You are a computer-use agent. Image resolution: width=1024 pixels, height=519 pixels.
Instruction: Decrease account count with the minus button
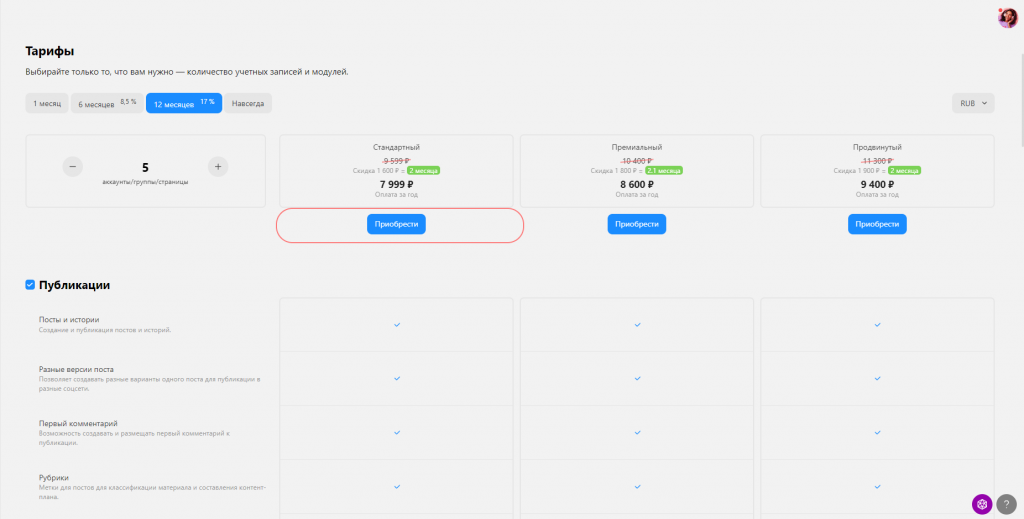tap(73, 167)
